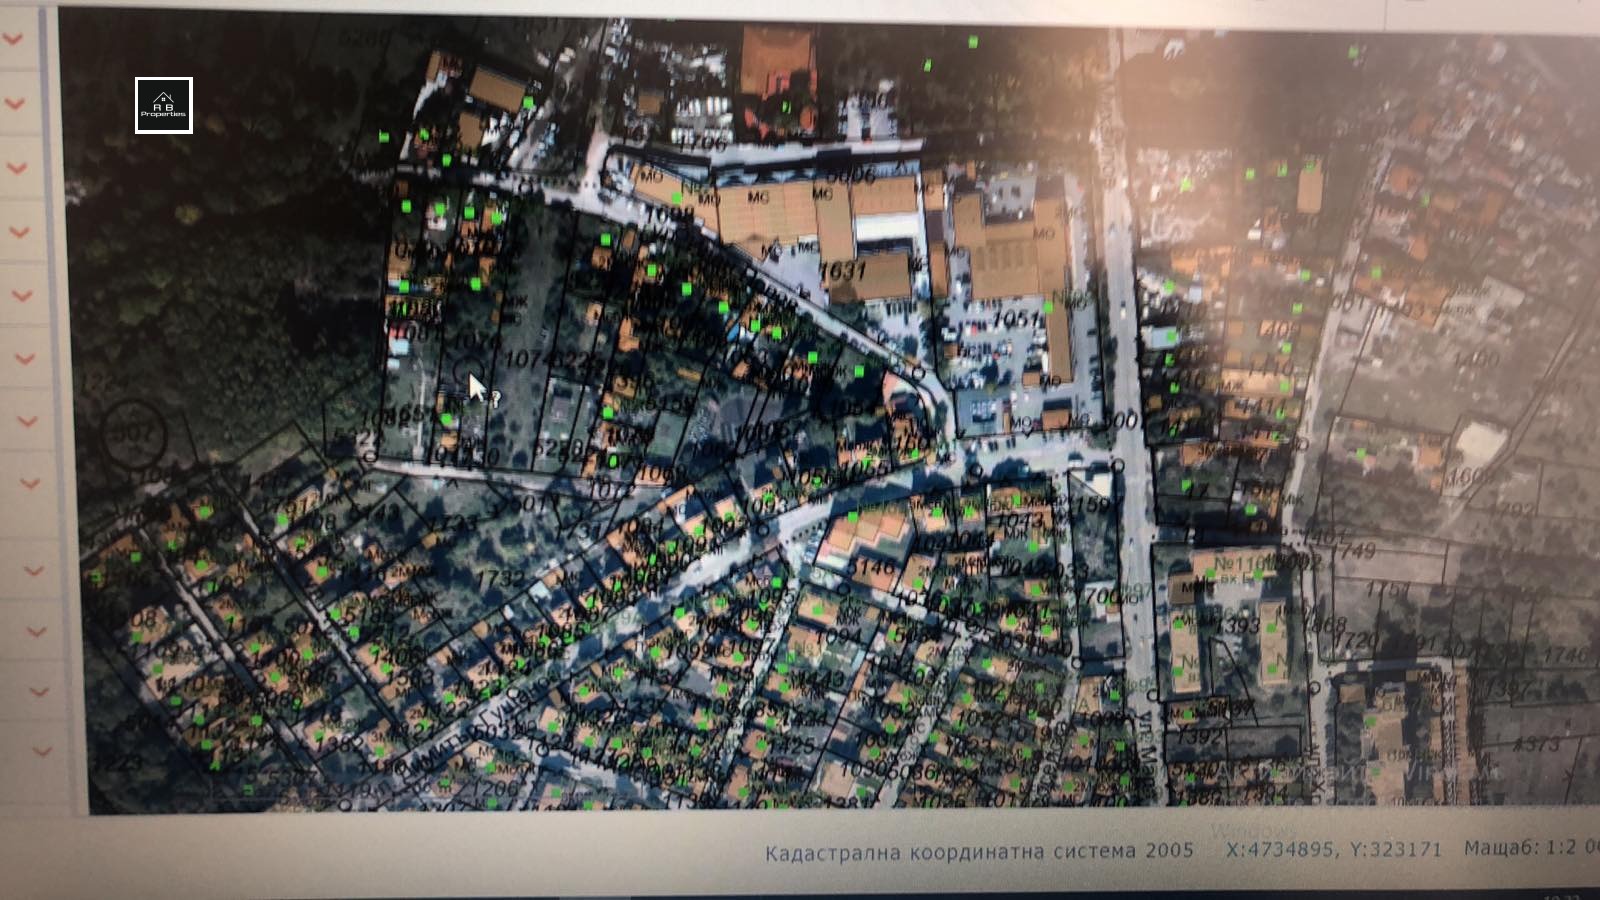Click parcel 1393 on the map
Screen dimensions: 1600x900
pos(1236,625)
